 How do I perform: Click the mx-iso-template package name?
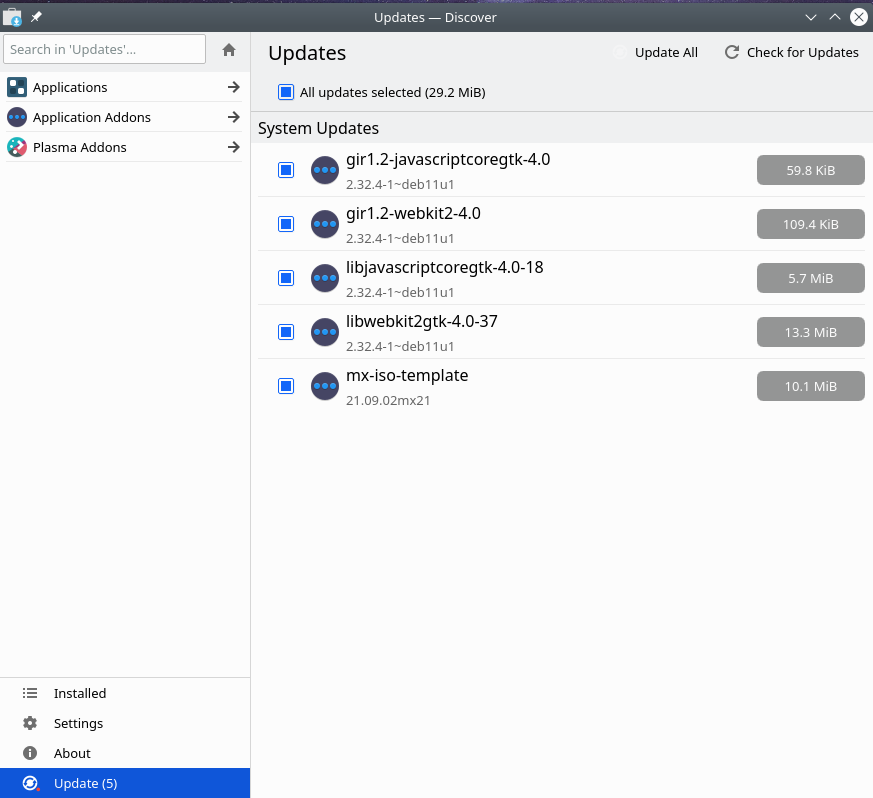pyautogui.click(x=407, y=375)
